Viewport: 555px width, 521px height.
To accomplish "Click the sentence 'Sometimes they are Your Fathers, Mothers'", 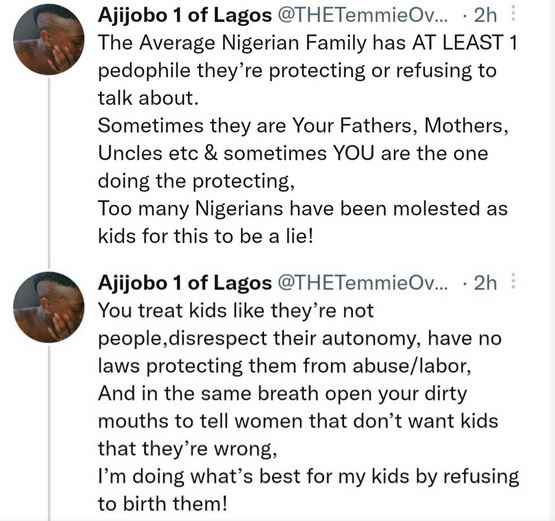I will 303,126.
